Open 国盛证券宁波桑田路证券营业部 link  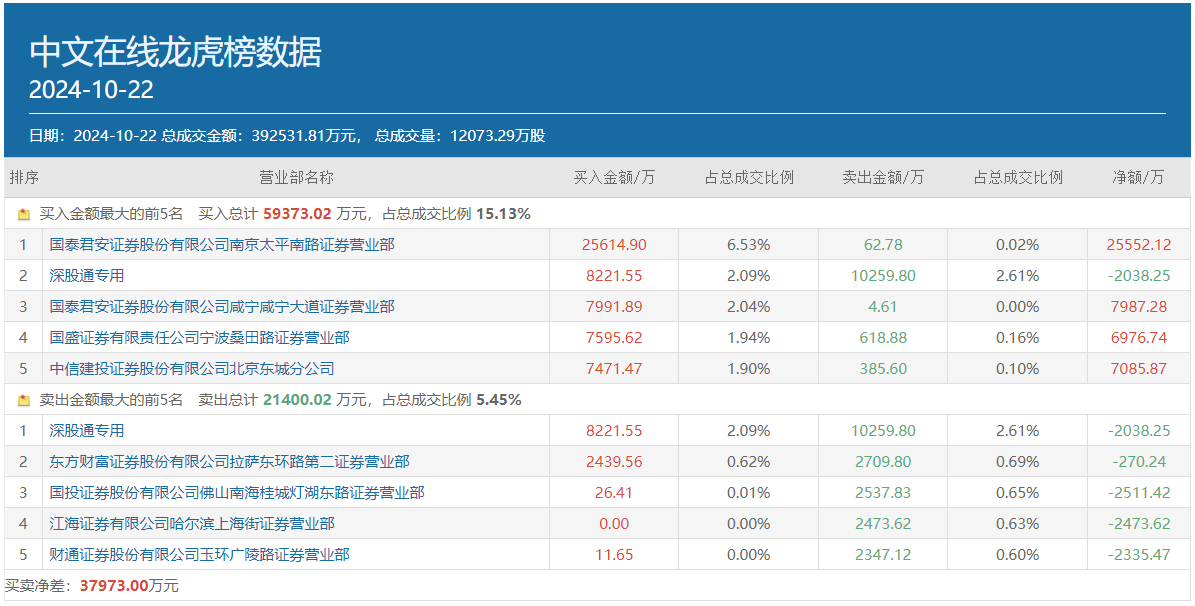pyautogui.click(x=200, y=338)
